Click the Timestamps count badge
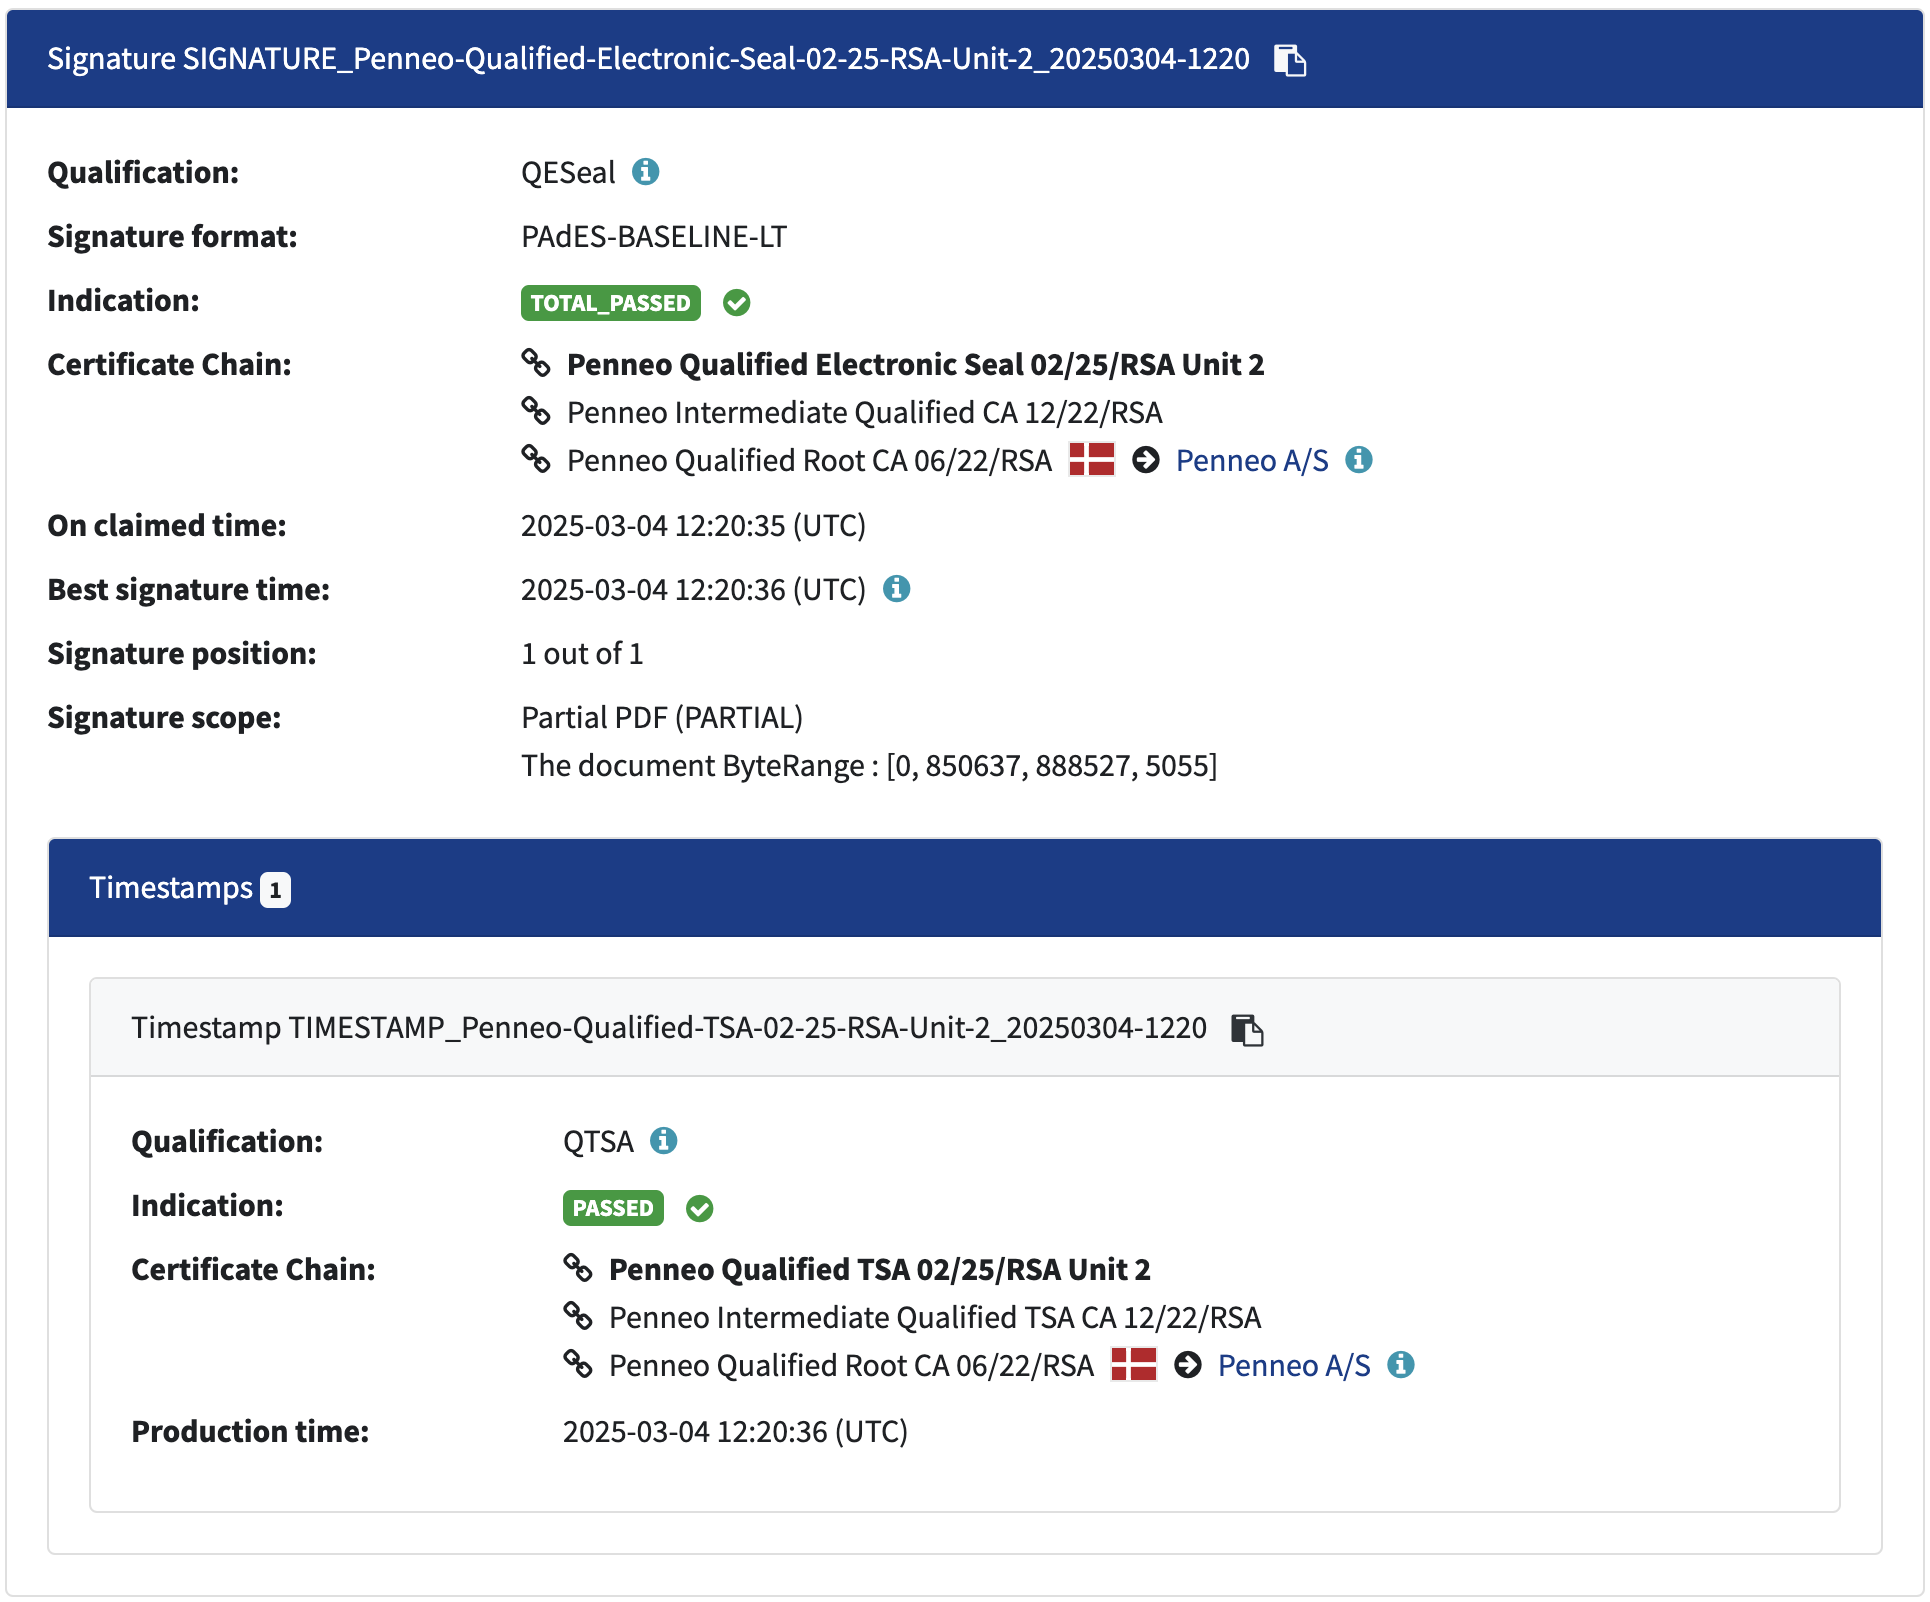The image size is (1930, 1602). coord(275,890)
